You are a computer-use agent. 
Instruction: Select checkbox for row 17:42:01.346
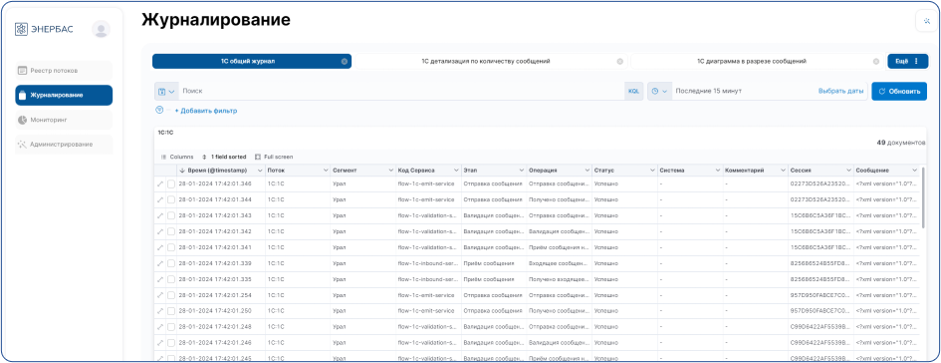[x=171, y=184]
